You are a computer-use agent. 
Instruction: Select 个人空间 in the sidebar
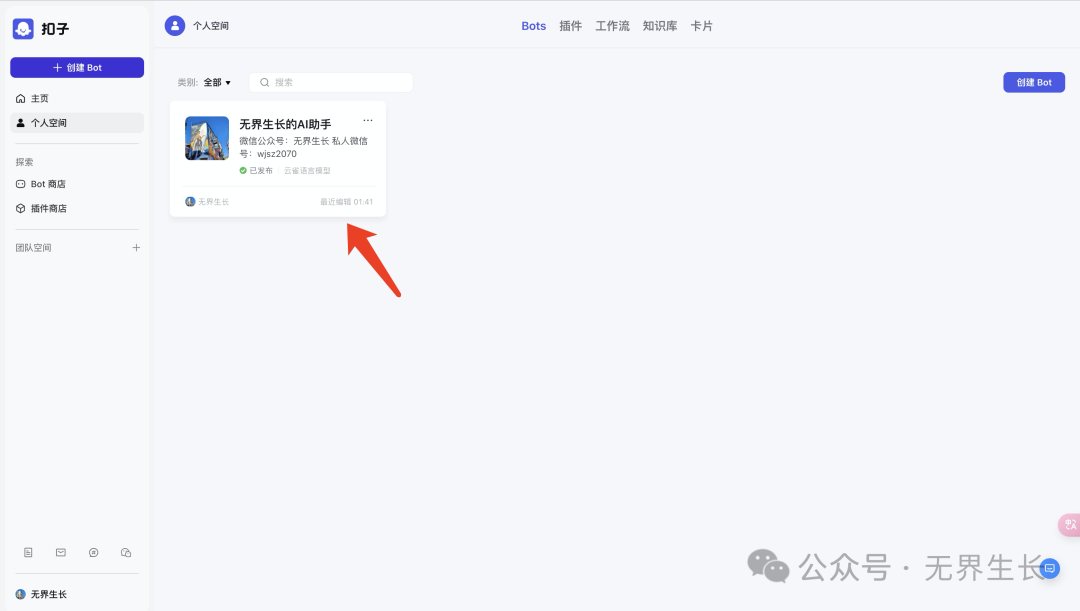pyautogui.click(x=77, y=123)
